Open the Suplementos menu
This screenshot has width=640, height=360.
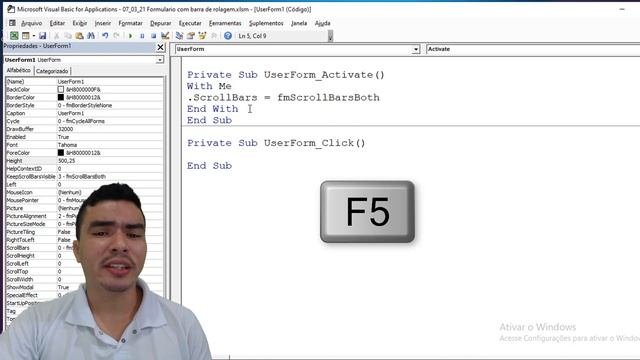[266, 23]
